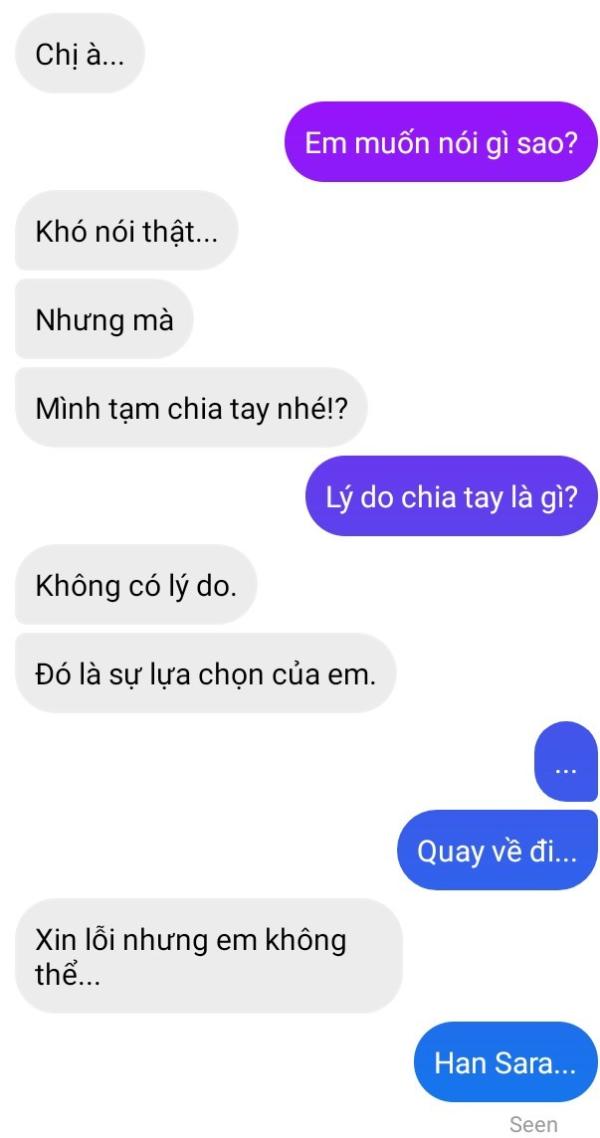Tap 'Mình tạm chia tay nhé!?' message
The height and width of the screenshot is (1138, 600).
click(192, 407)
